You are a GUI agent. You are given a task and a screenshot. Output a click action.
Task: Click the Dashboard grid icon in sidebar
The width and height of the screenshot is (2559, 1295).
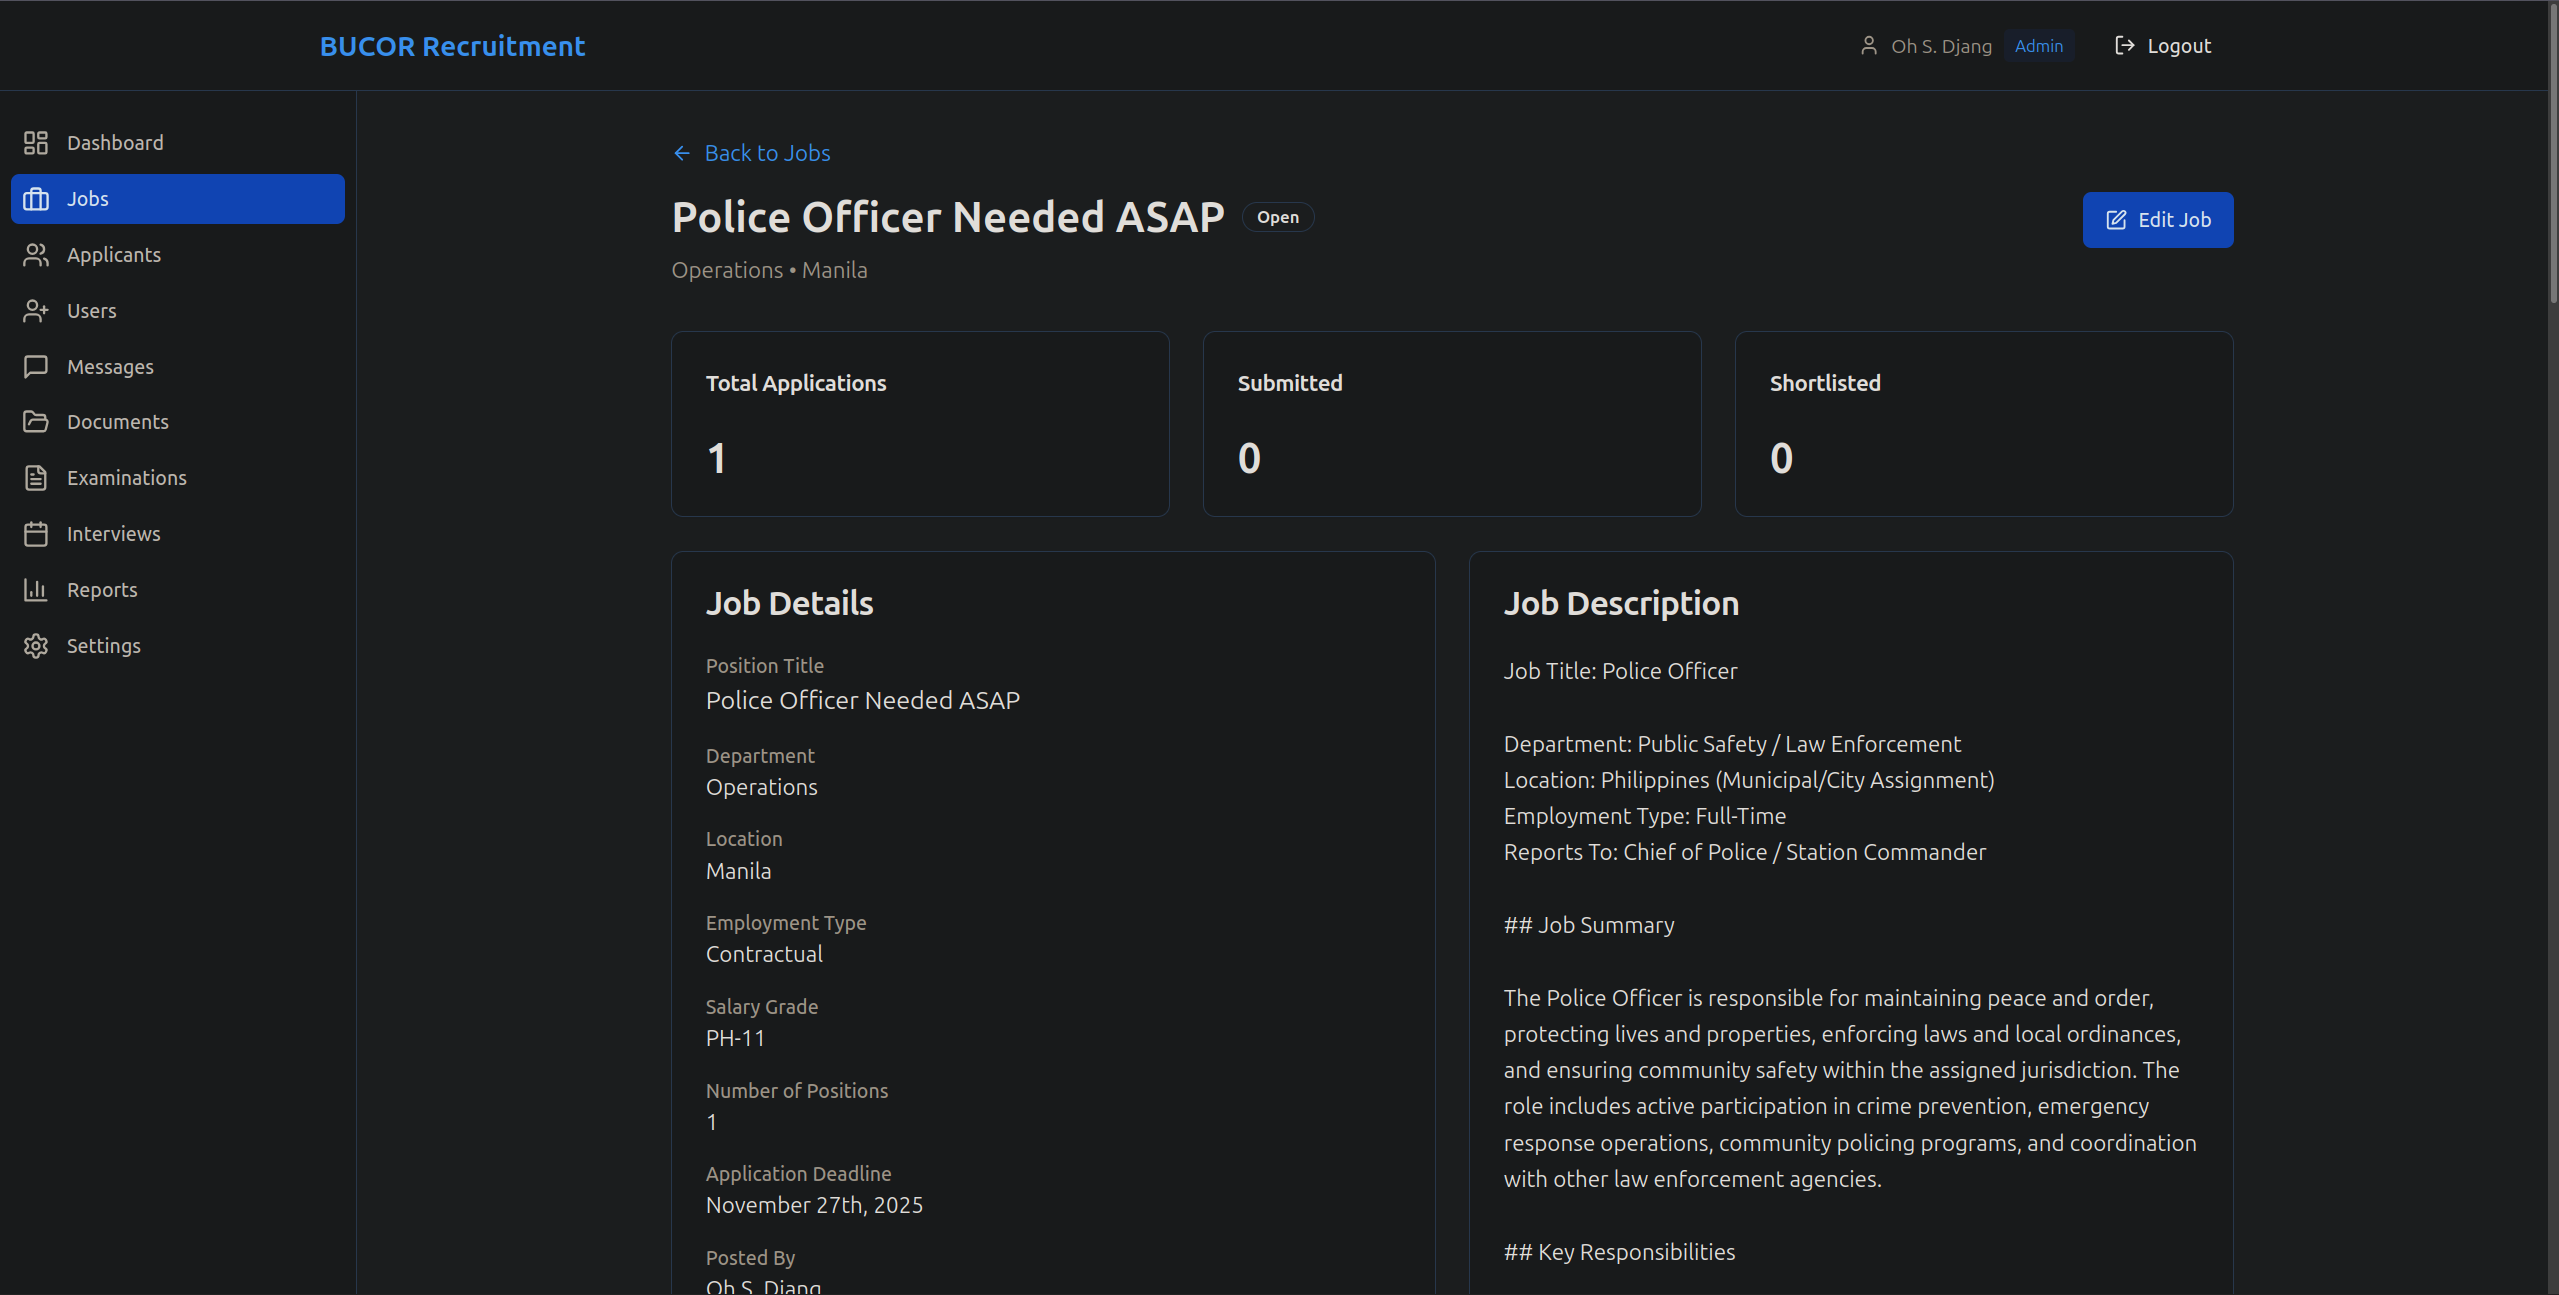[36, 143]
